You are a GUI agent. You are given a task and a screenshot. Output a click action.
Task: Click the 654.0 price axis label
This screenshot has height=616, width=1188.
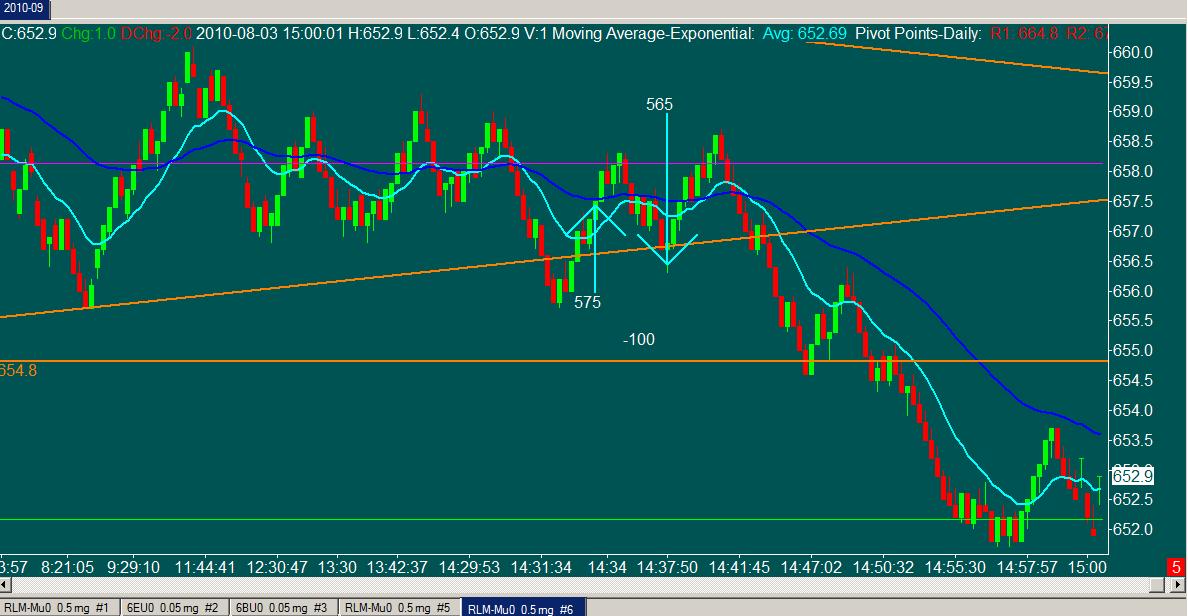[x=1132, y=411]
